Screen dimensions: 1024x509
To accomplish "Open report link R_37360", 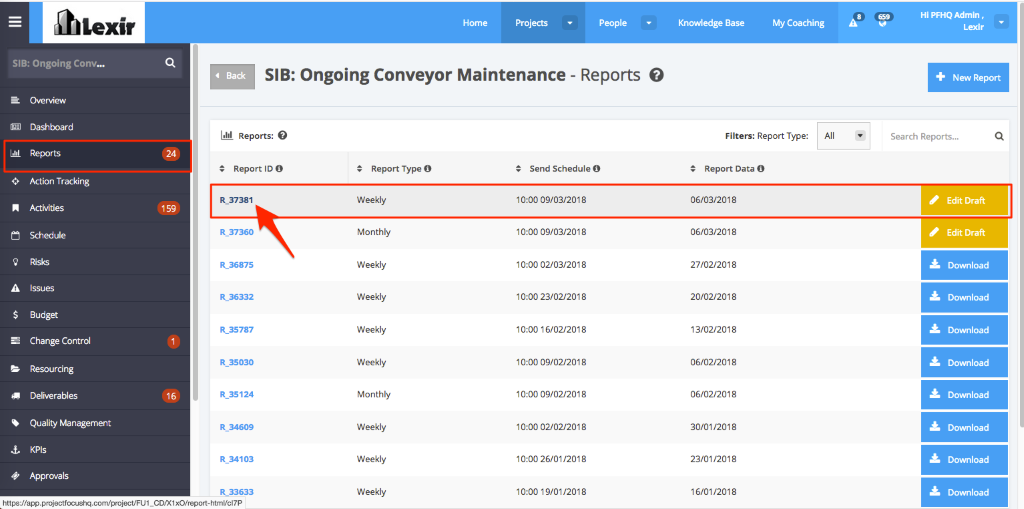I will tap(236, 232).
